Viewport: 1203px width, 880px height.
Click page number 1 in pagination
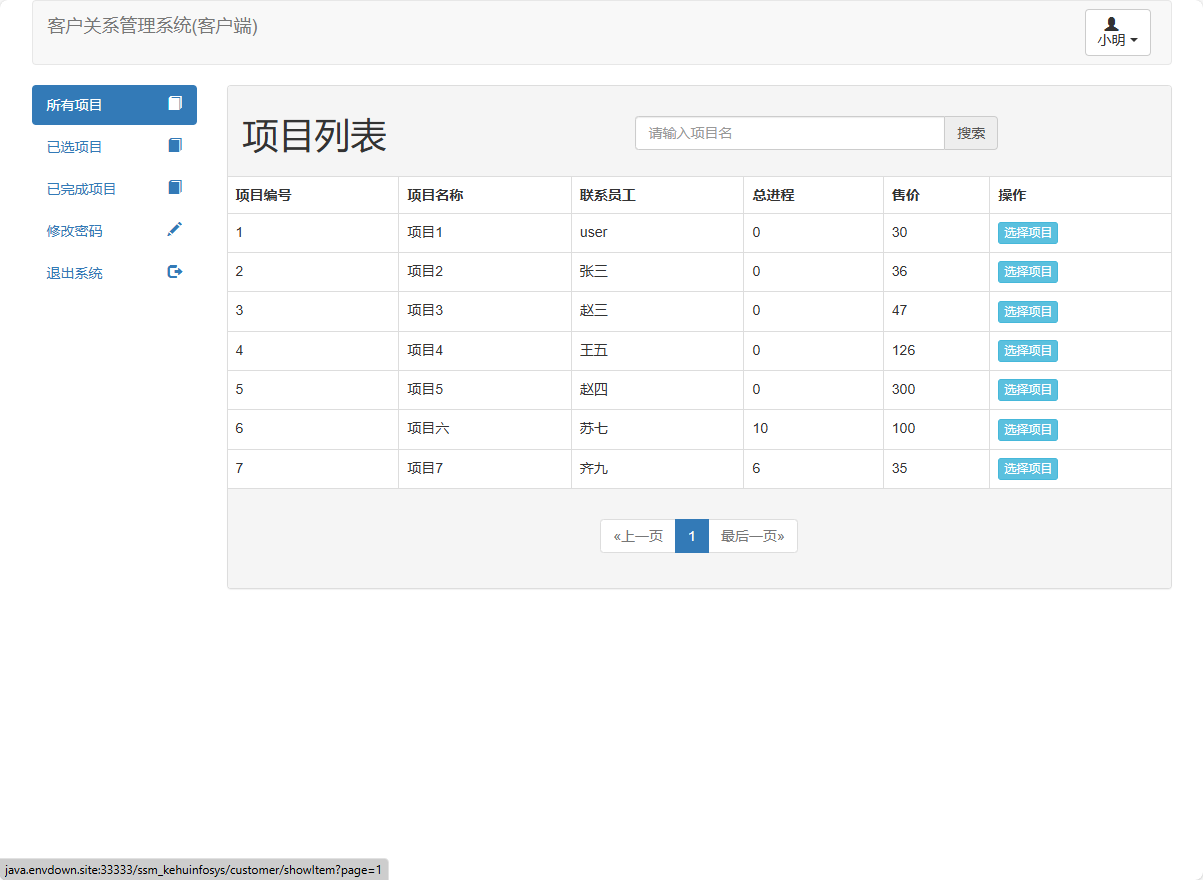pos(691,535)
